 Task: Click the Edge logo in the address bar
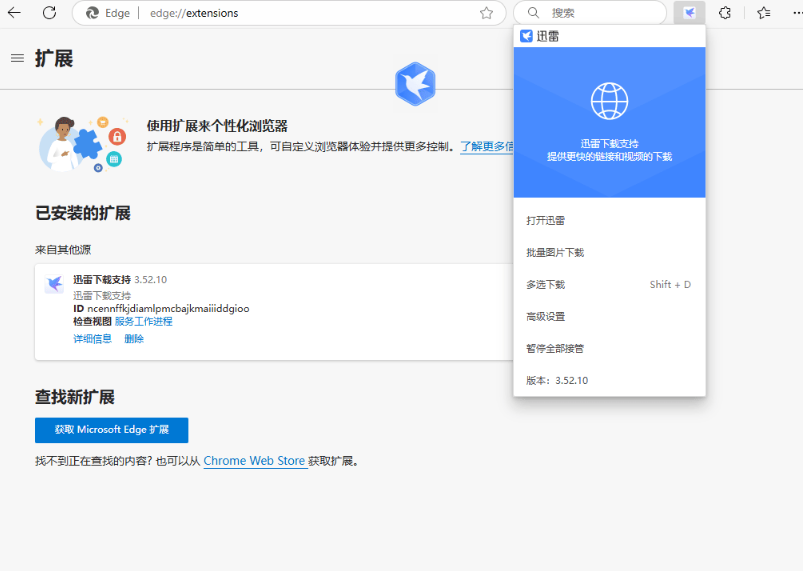(92, 13)
